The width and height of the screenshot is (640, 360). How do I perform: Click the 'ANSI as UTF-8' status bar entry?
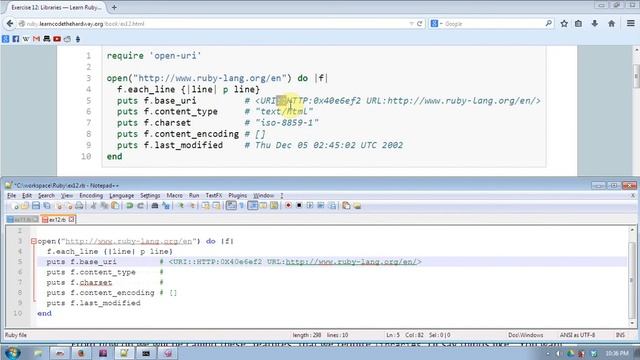(x=577, y=335)
